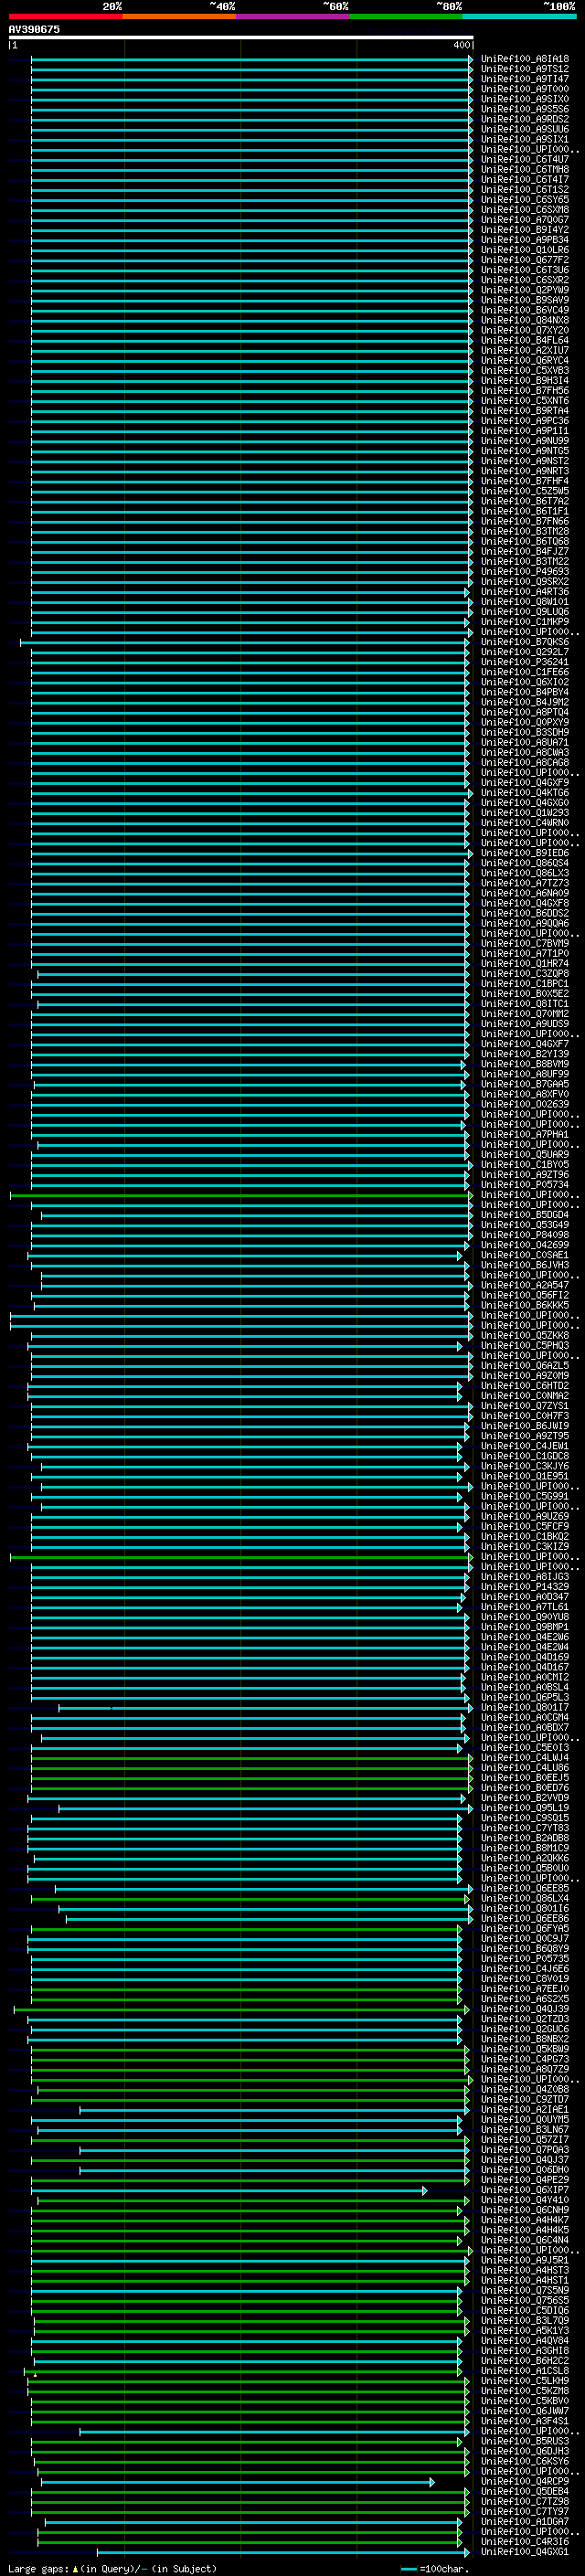Click the UniRef100_Q5KBW9 hit
The width and height of the screenshot is (585, 2576).
[525, 2049]
